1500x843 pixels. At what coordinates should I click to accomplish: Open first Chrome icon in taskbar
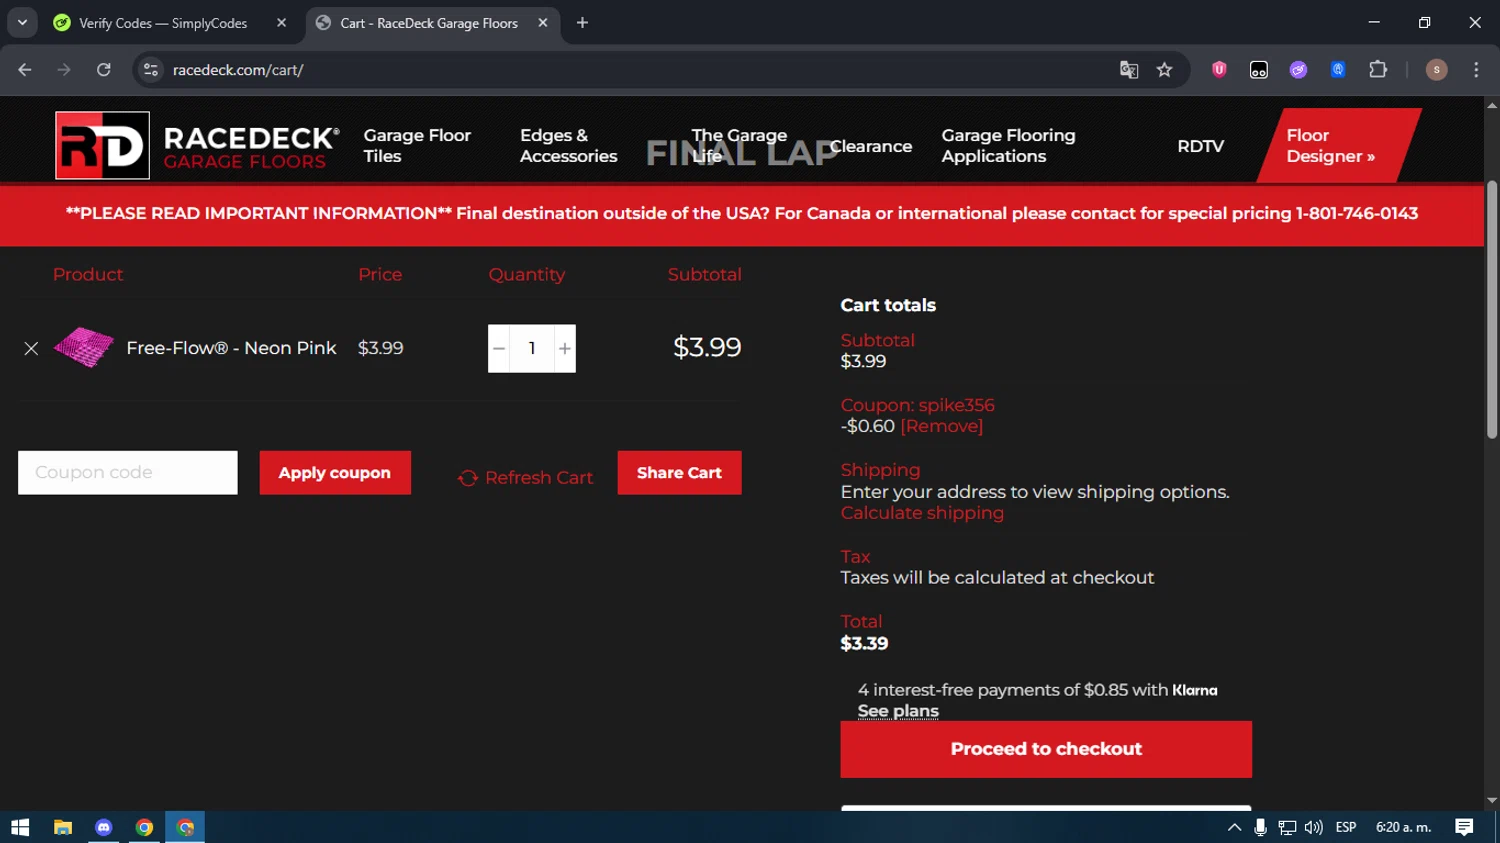tap(144, 827)
